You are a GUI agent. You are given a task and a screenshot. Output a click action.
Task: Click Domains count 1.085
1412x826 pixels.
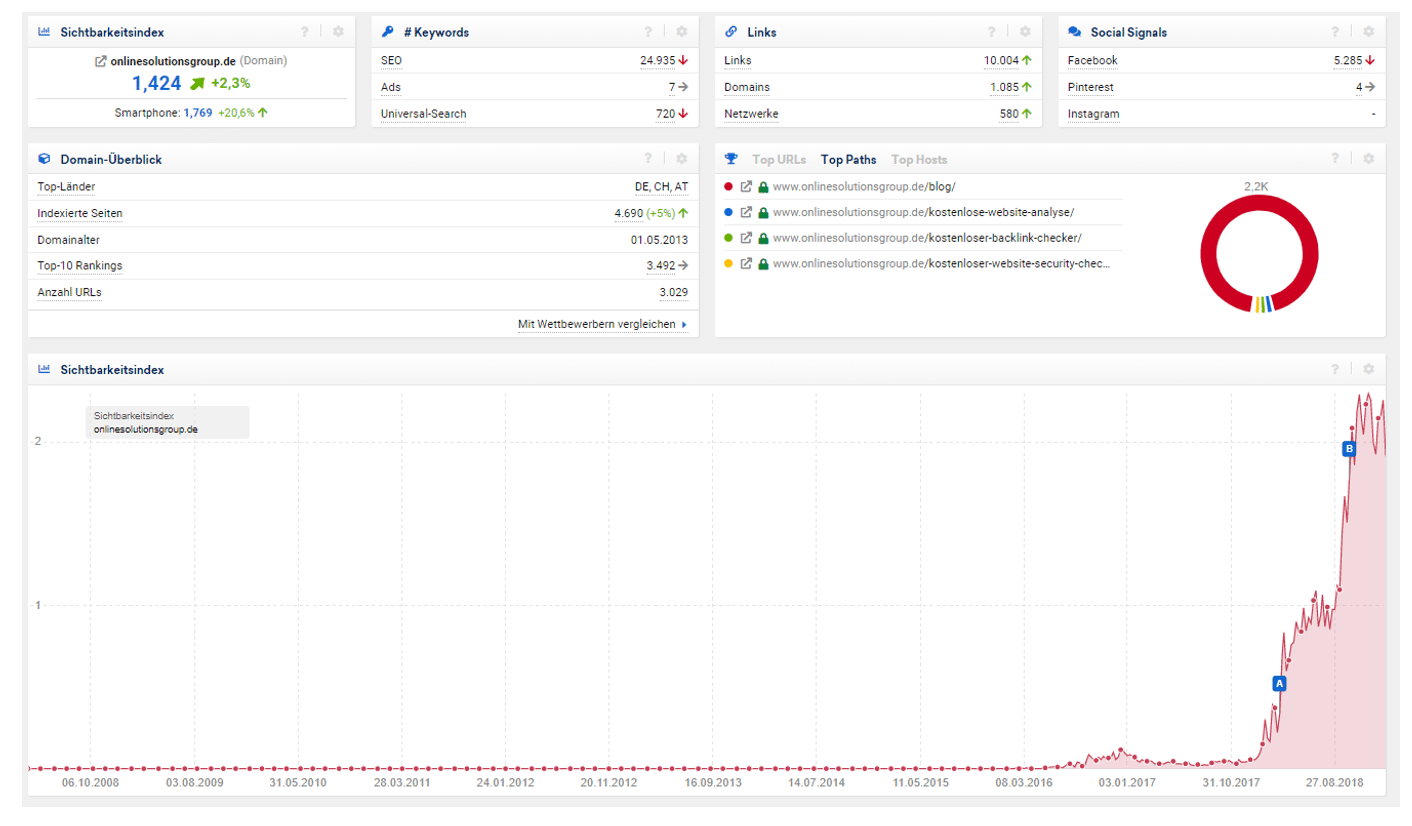point(1004,87)
